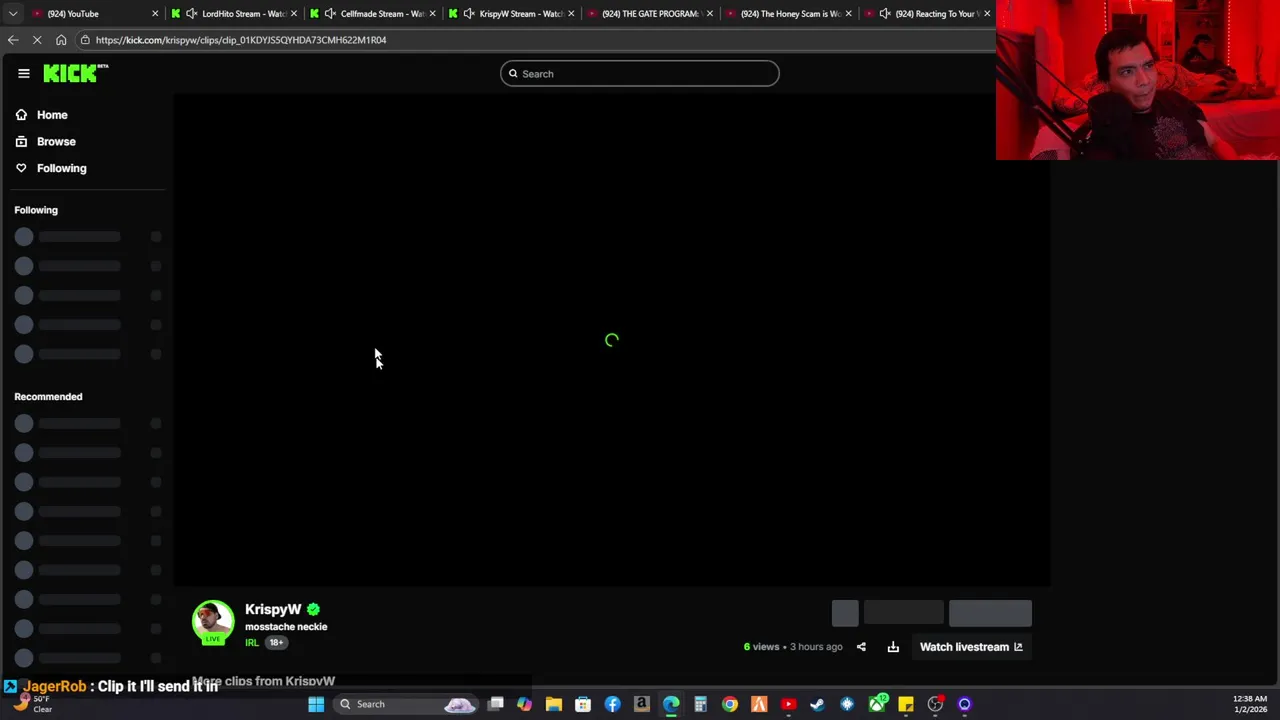Open Google Chrome from the taskbar
The width and height of the screenshot is (1280, 720).
click(730, 704)
